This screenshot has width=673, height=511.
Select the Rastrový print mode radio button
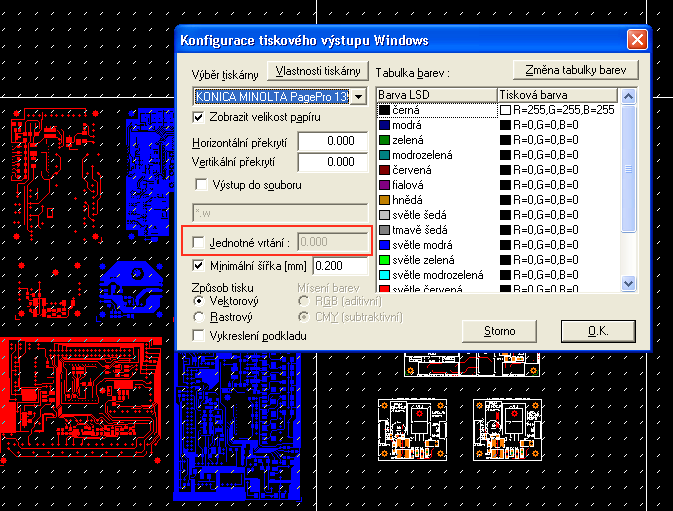point(198,317)
